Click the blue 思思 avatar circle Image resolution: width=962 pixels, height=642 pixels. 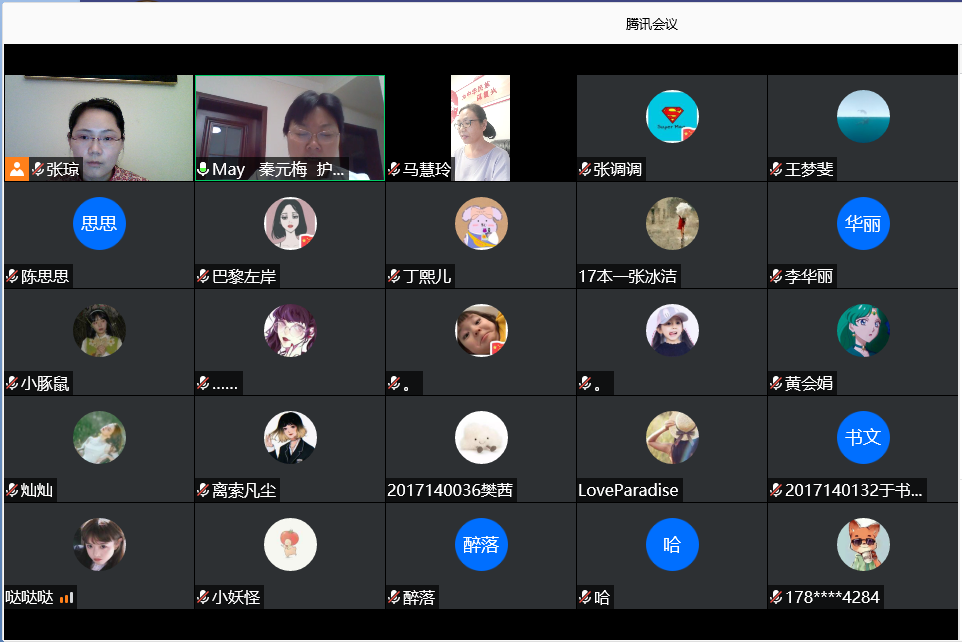pyautogui.click(x=99, y=223)
